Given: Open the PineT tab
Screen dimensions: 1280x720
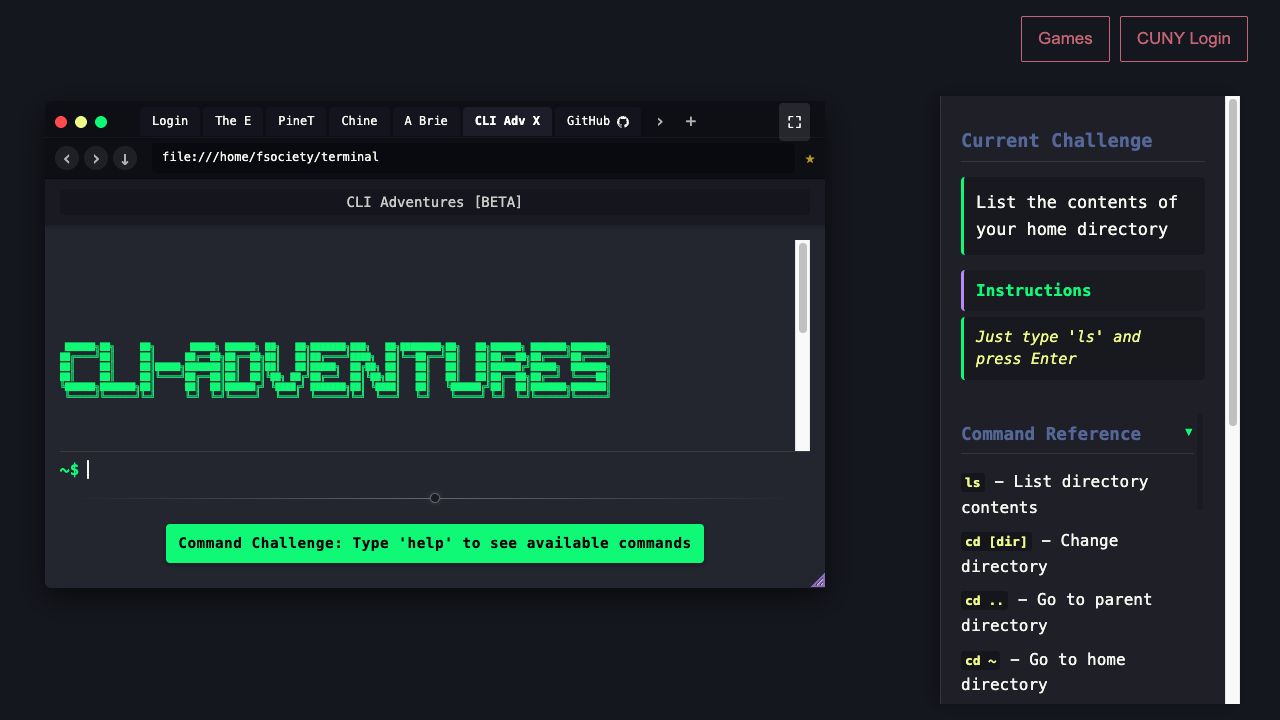Looking at the screenshot, I should pyautogui.click(x=296, y=121).
